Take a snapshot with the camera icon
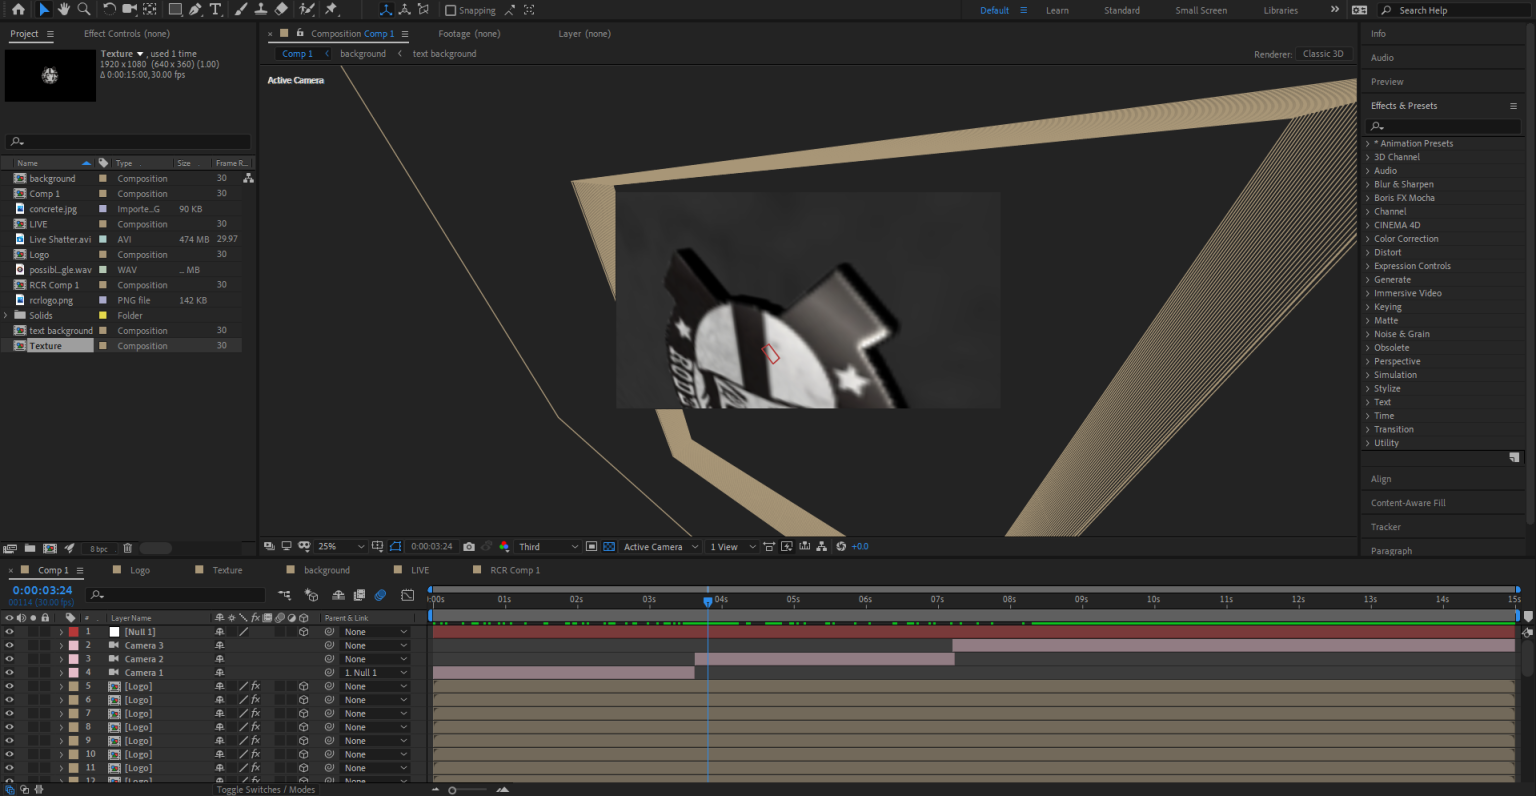Viewport: 1536px width, 796px height. [469, 546]
